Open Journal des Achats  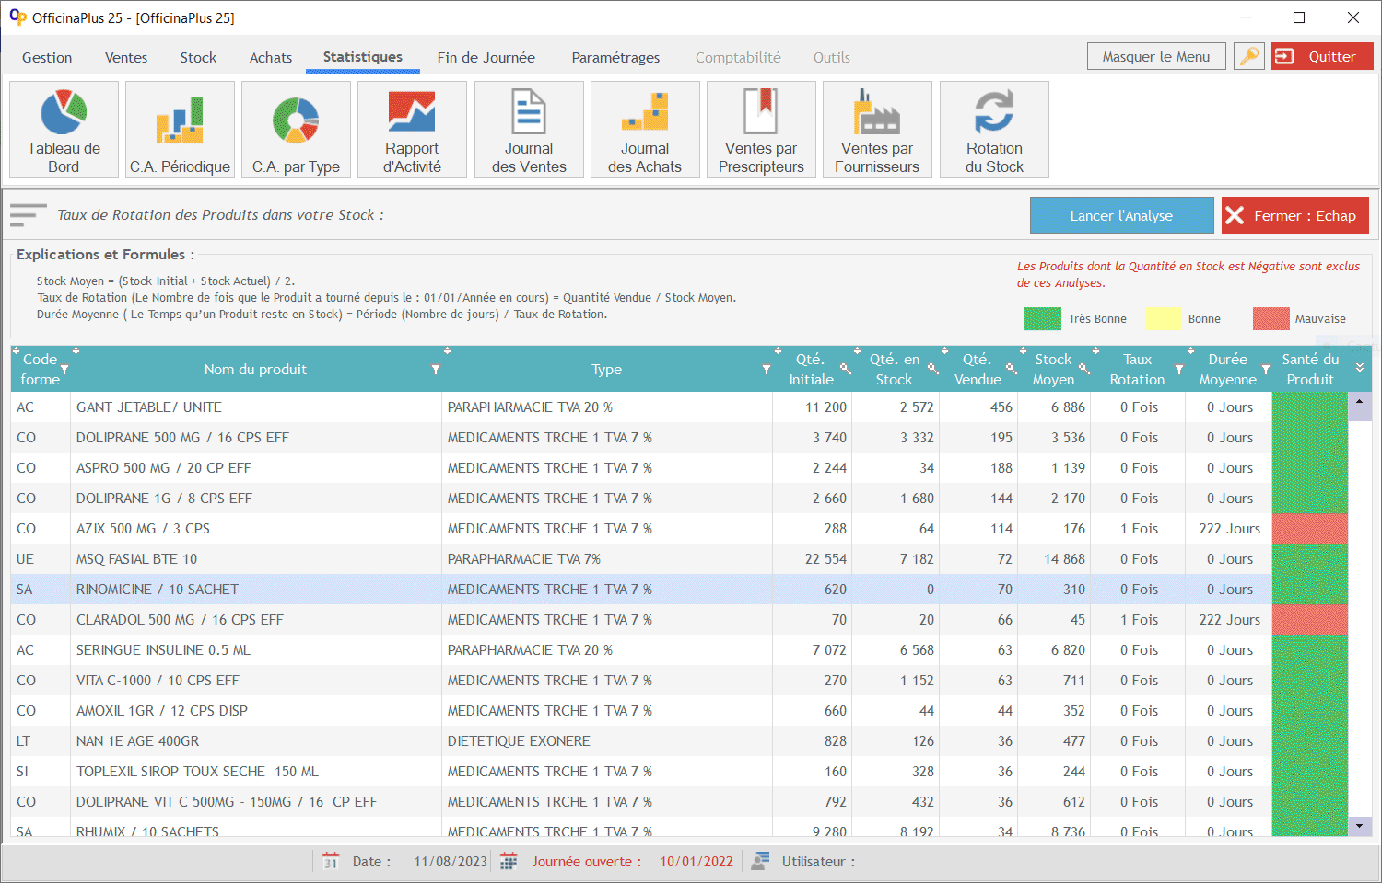[x=645, y=130]
